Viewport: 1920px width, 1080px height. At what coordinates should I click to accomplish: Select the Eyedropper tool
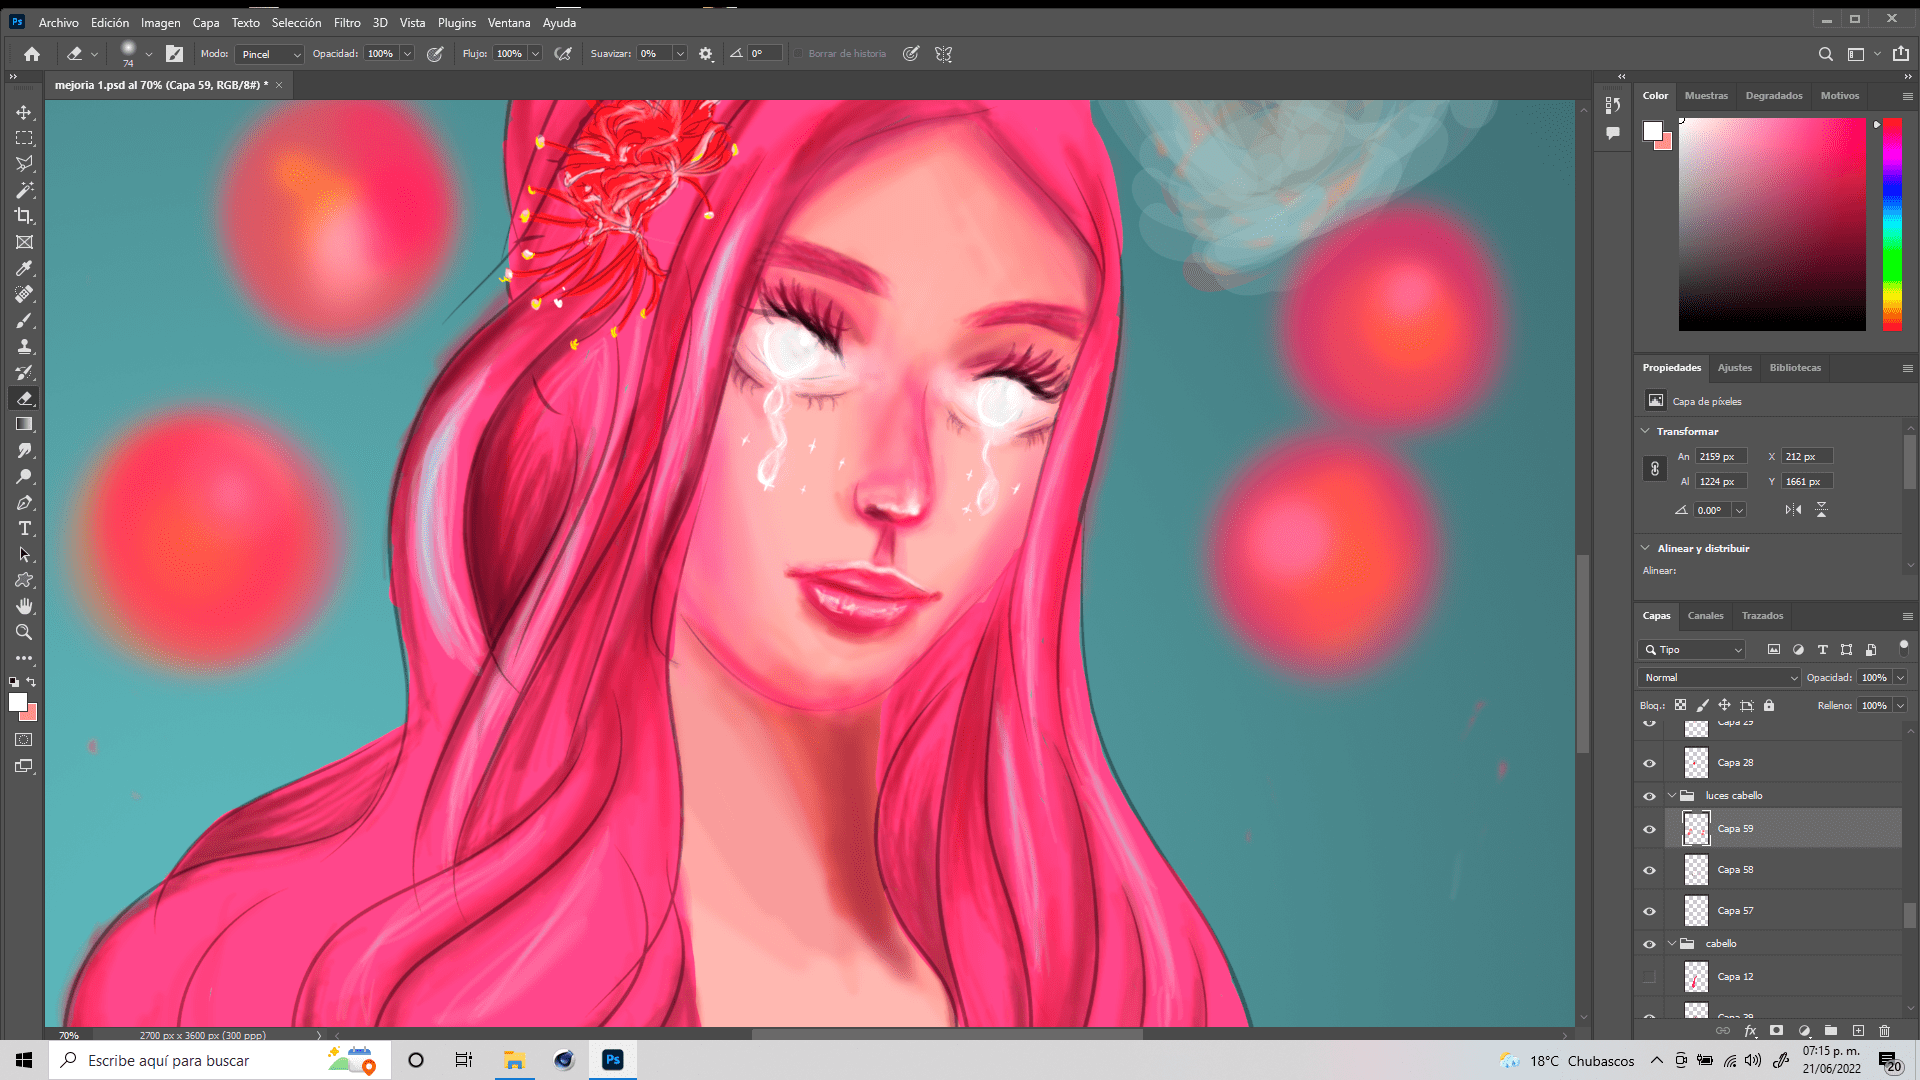click(x=24, y=268)
